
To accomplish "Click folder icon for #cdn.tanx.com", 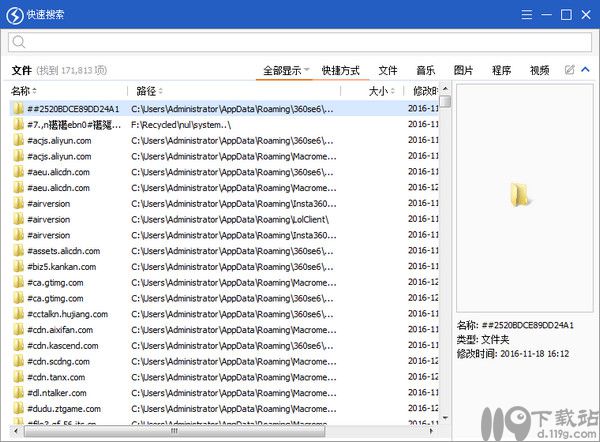I will pos(18,377).
